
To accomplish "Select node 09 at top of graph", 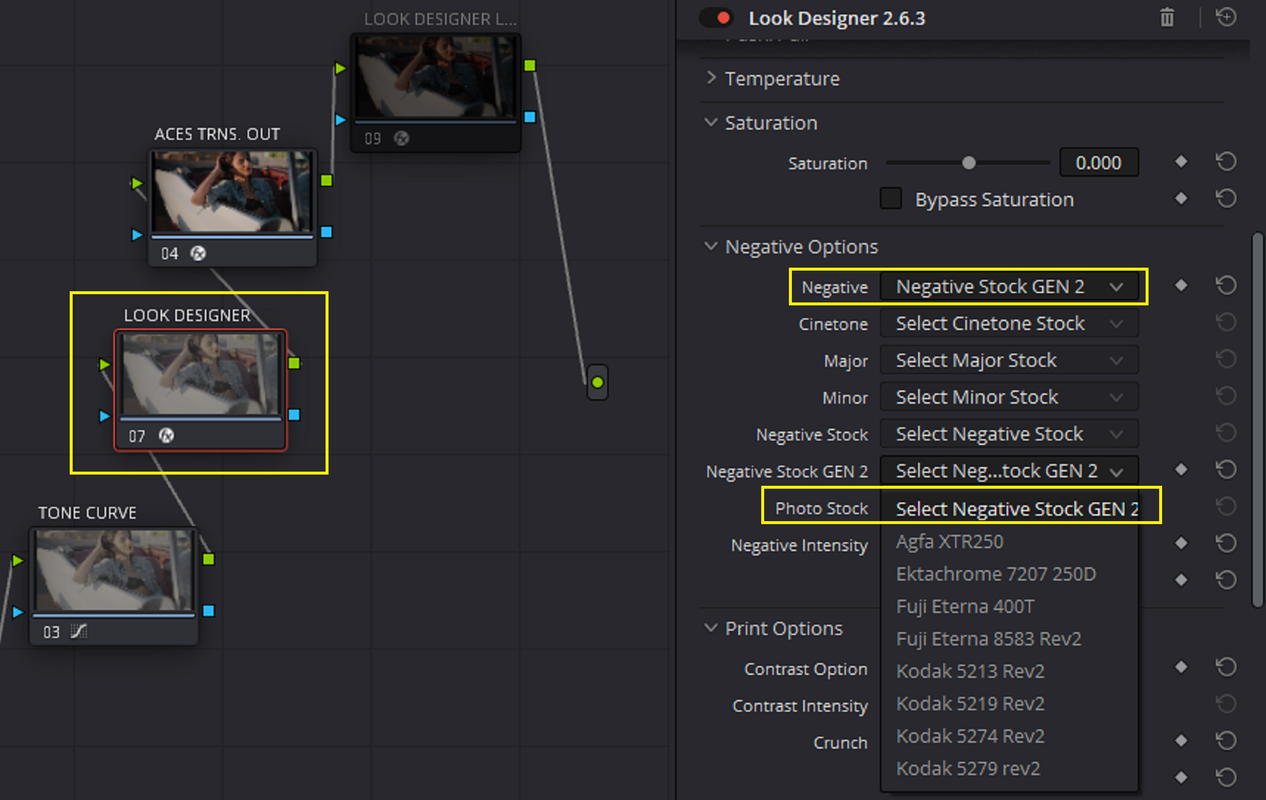I will (436, 92).
